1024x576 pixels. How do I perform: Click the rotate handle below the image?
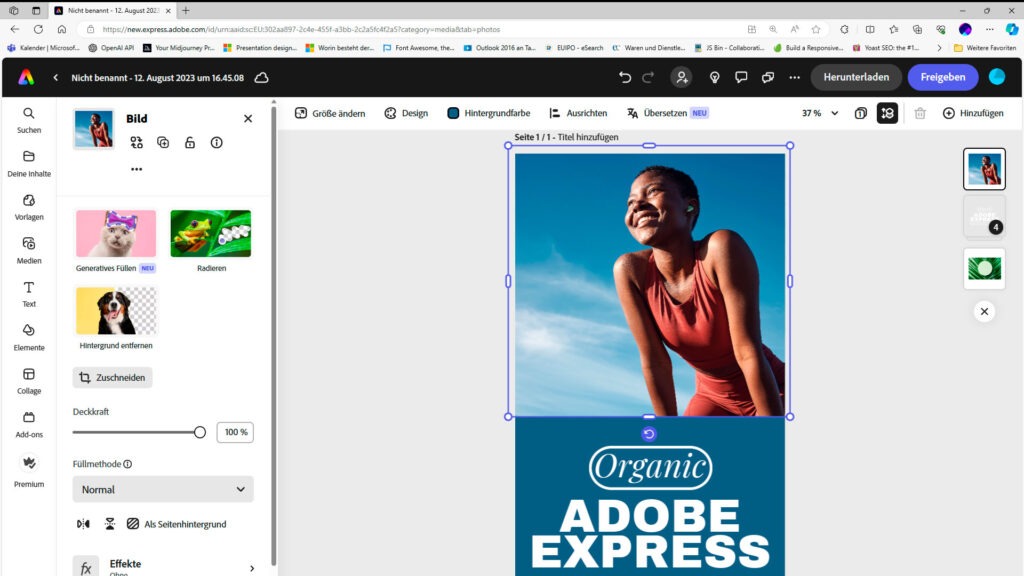(x=648, y=434)
